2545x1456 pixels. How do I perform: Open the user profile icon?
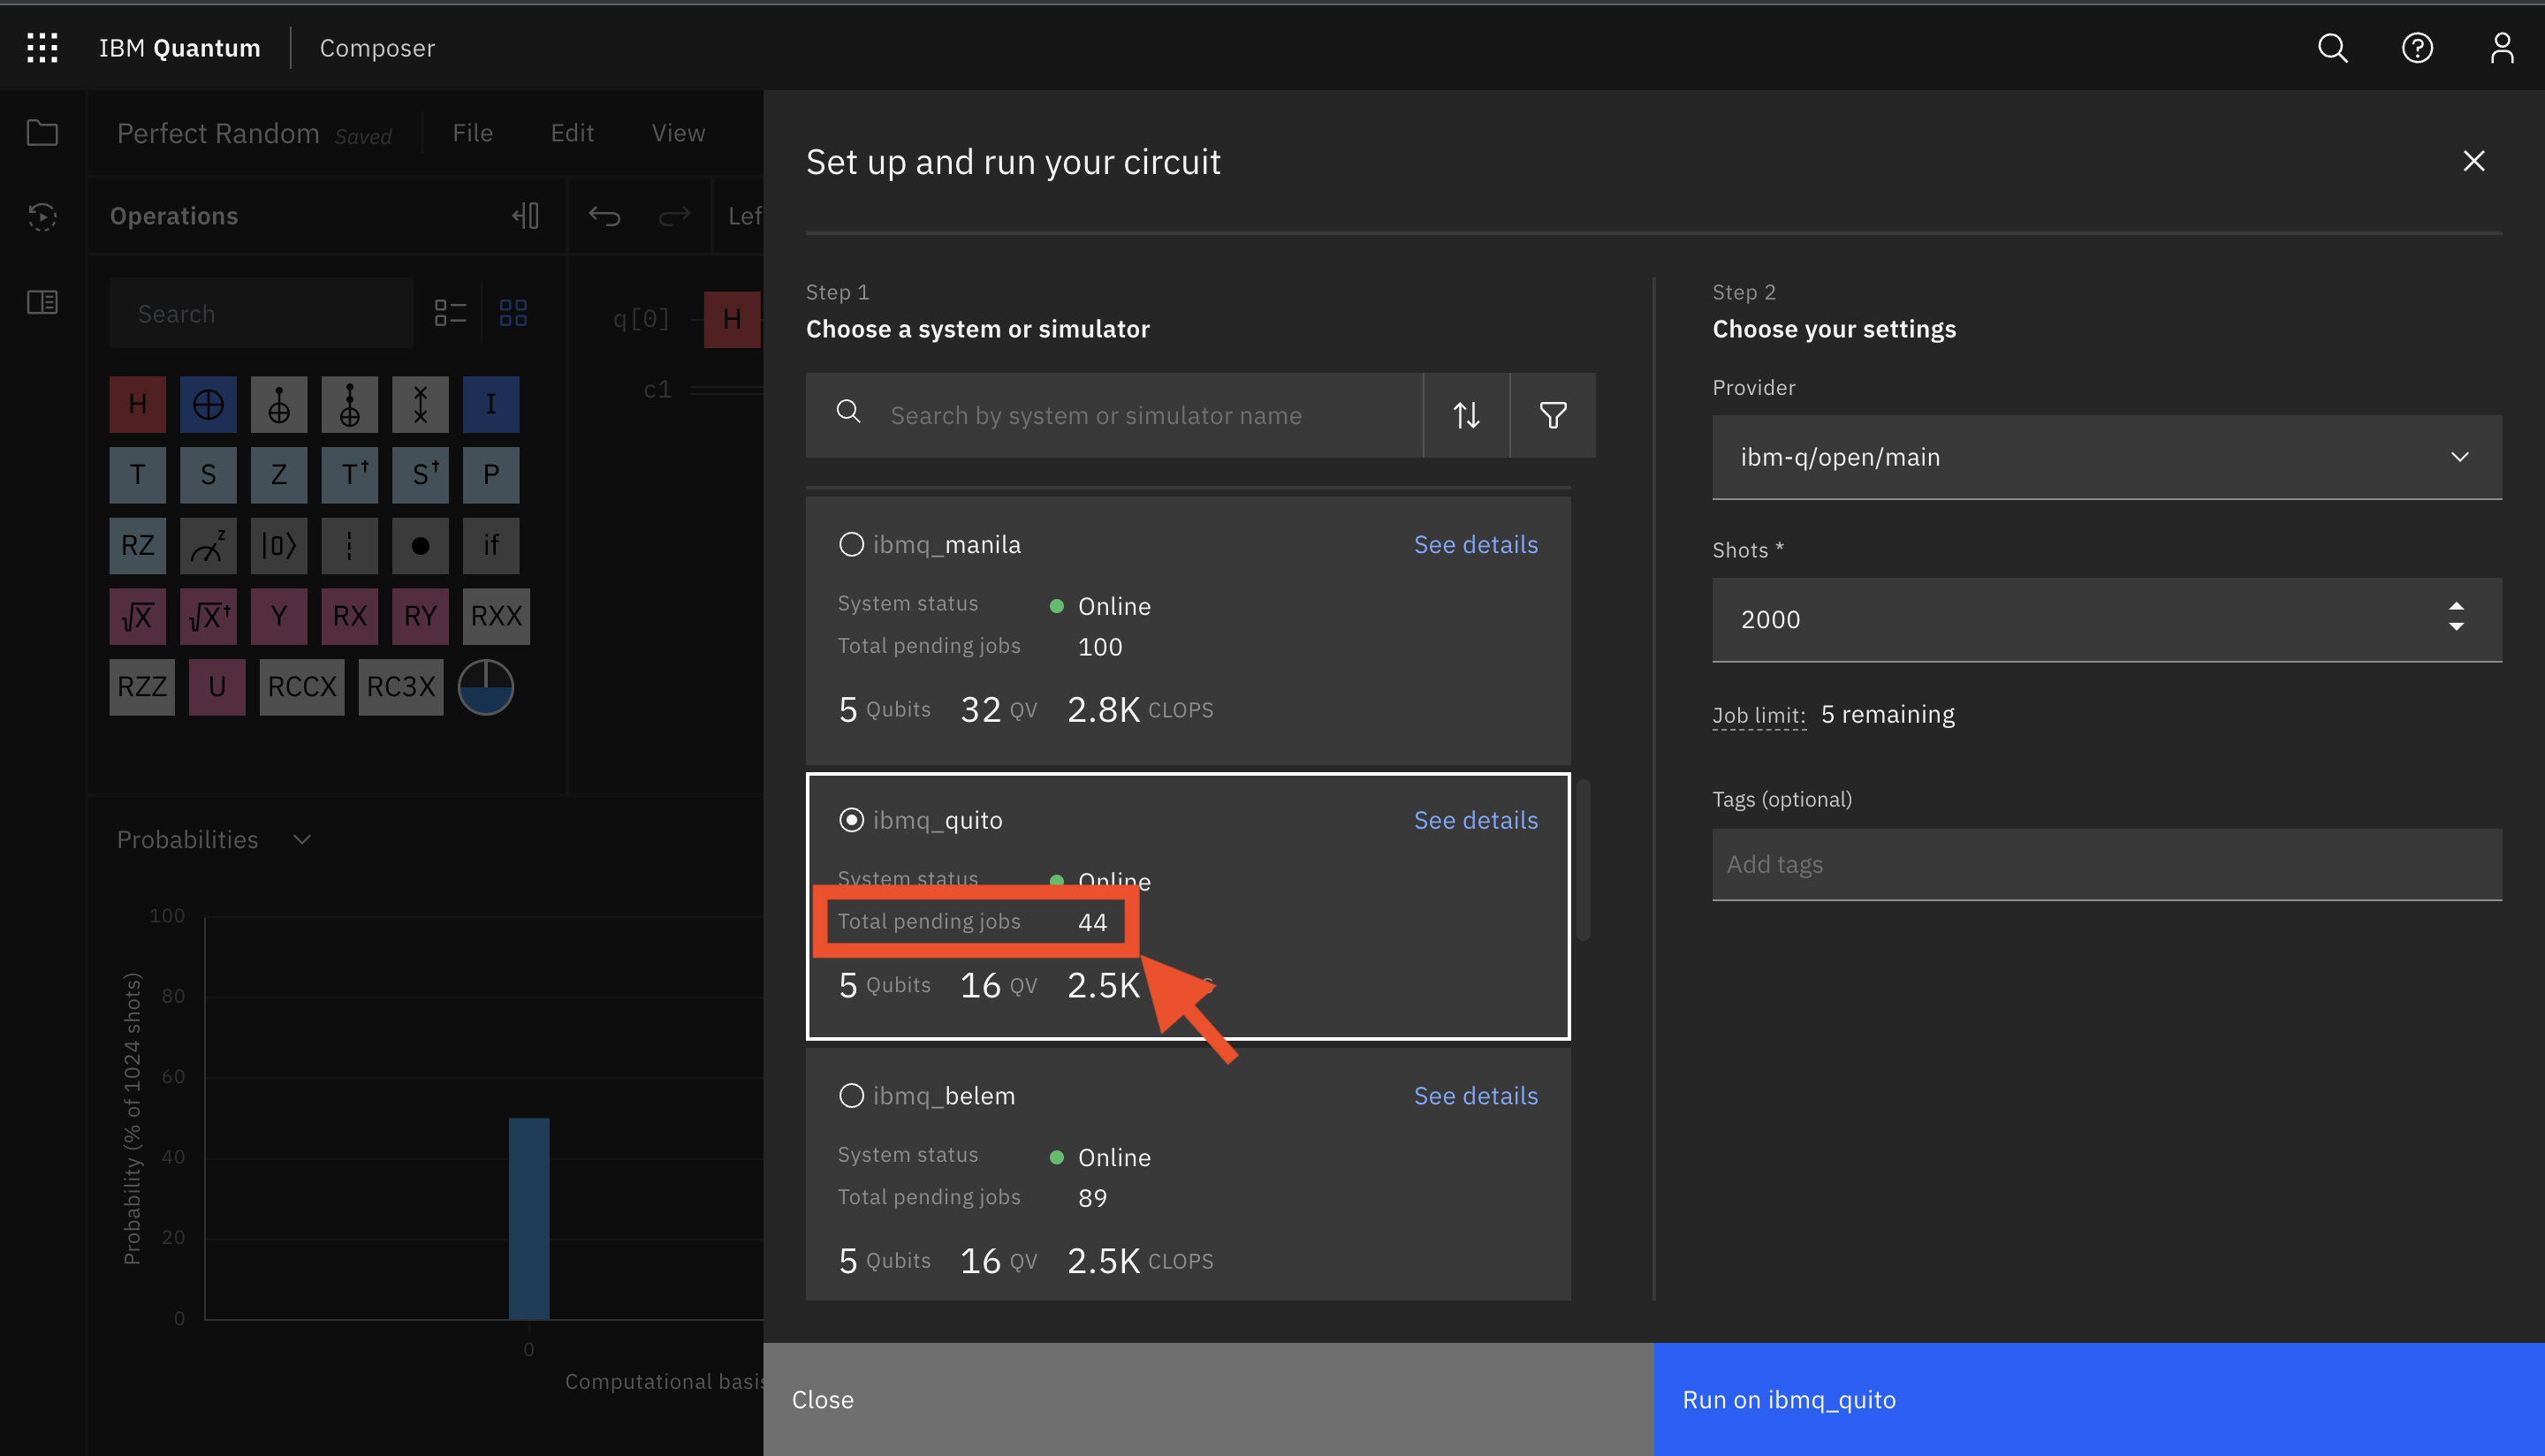(x=2501, y=47)
